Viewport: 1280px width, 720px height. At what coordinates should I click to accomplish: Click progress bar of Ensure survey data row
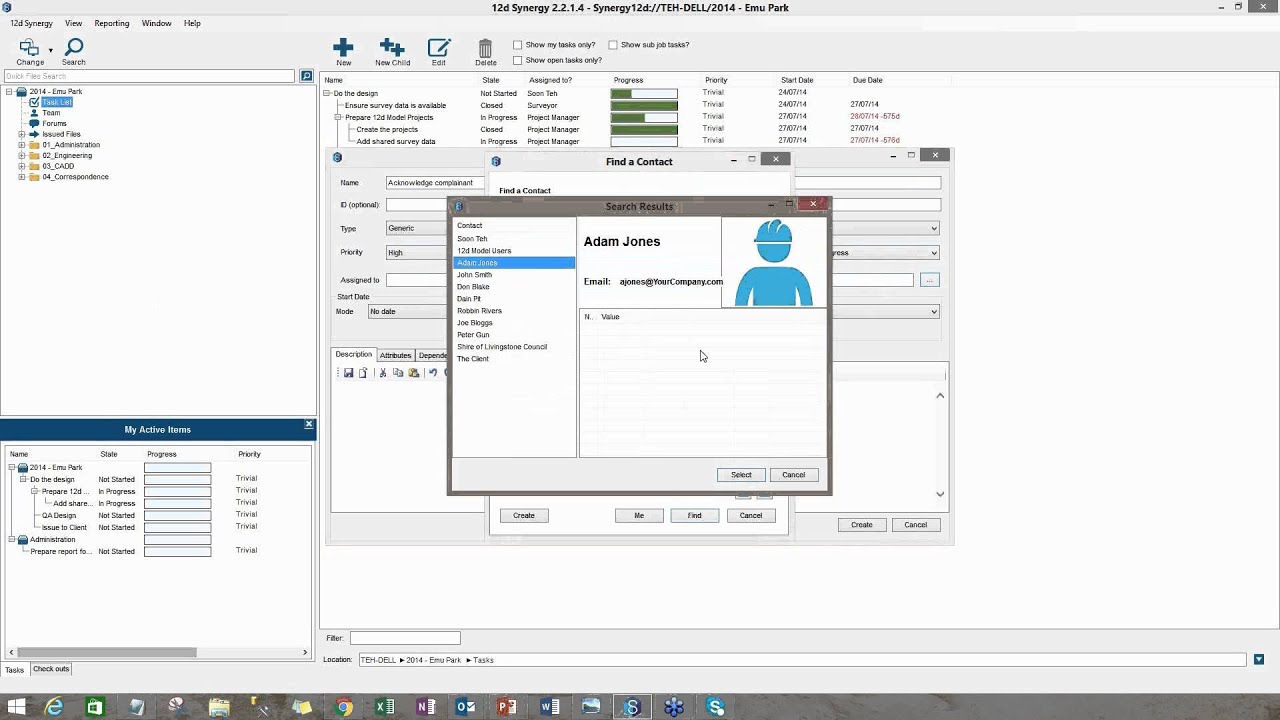[644, 105]
